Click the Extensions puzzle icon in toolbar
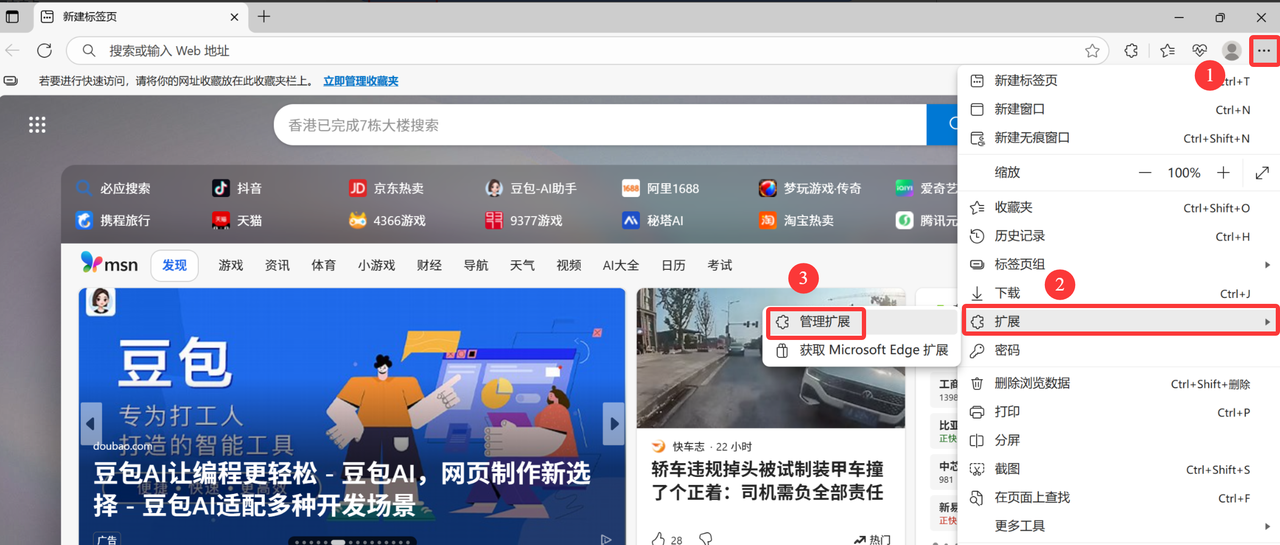Image resolution: width=1280 pixels, height=545 pixels. point(1131,51)
